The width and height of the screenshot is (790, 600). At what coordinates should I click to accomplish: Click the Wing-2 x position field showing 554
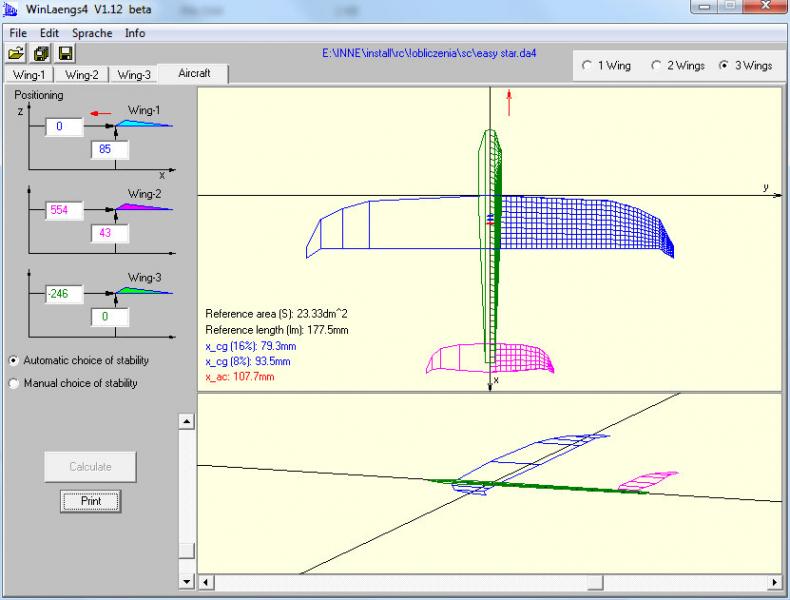[x=66, y=211]
